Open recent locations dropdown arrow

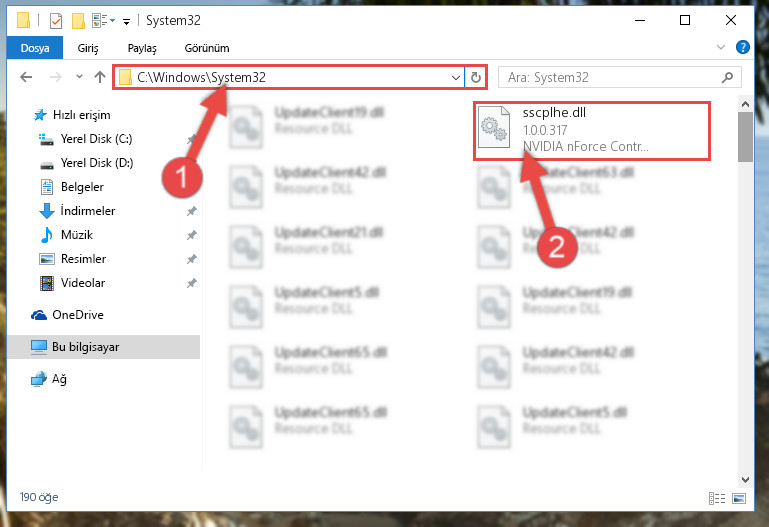point(79,76)
